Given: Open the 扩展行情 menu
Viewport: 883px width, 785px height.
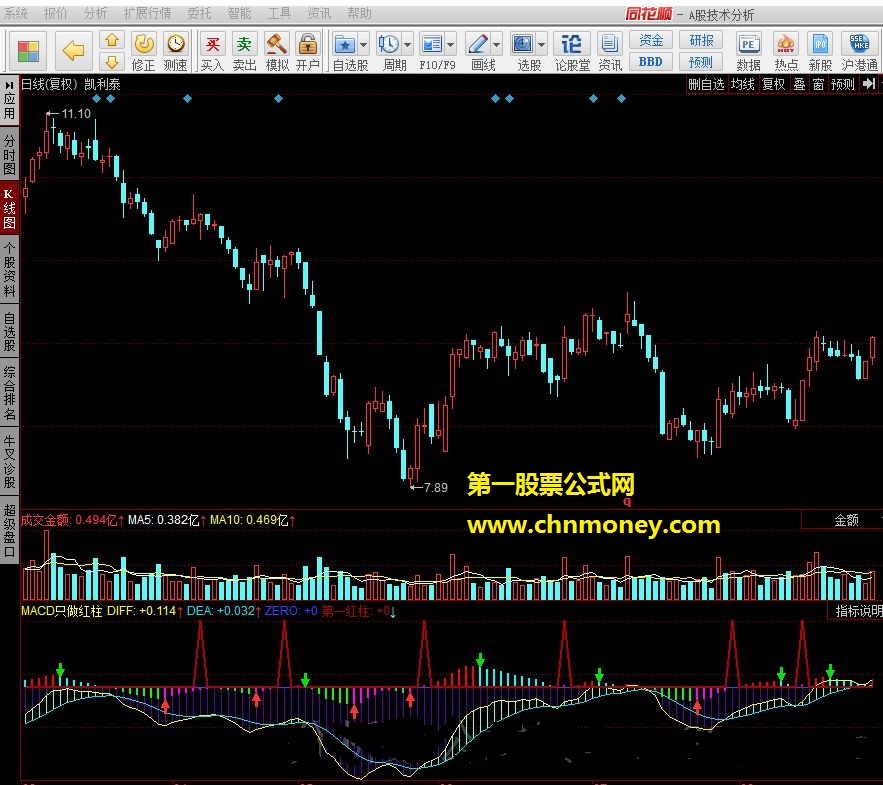Looking at the screenshot, I should pyautogui.click(x=147, y=13).
